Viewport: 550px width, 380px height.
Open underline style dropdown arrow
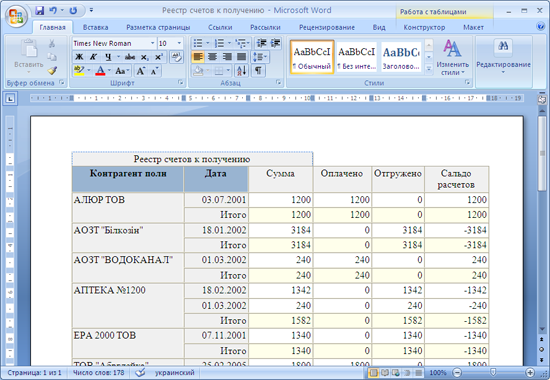pyautogui.click(x=118, y=57)
